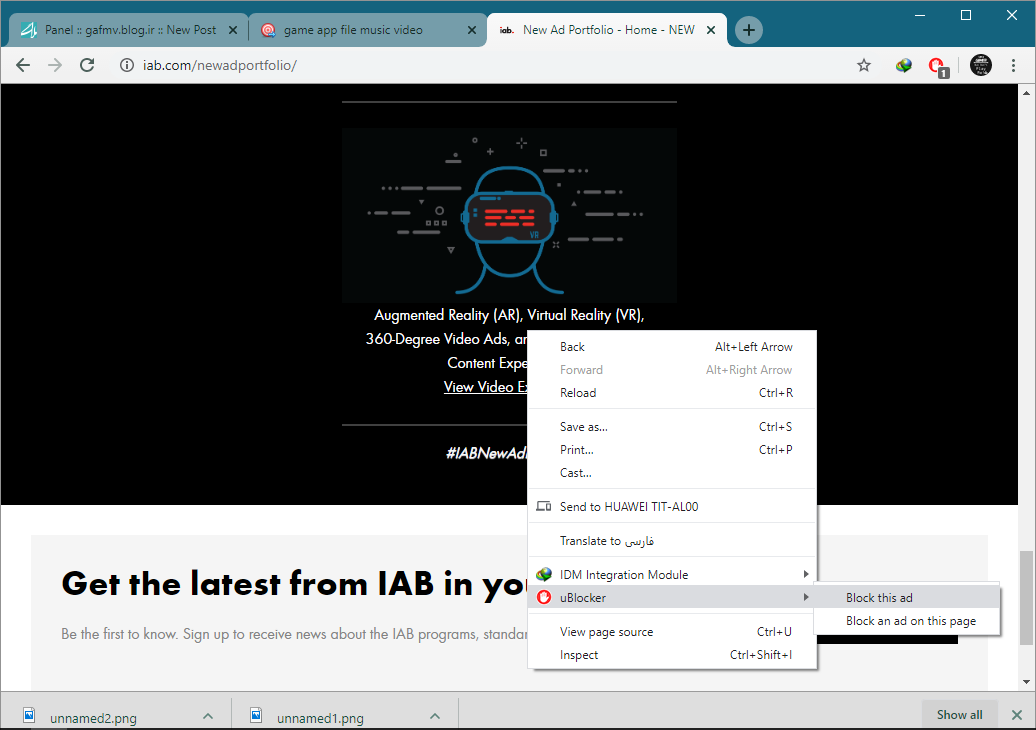Open the Chrome three-dot menu
1036x730 pixels.
(1013, 65)
